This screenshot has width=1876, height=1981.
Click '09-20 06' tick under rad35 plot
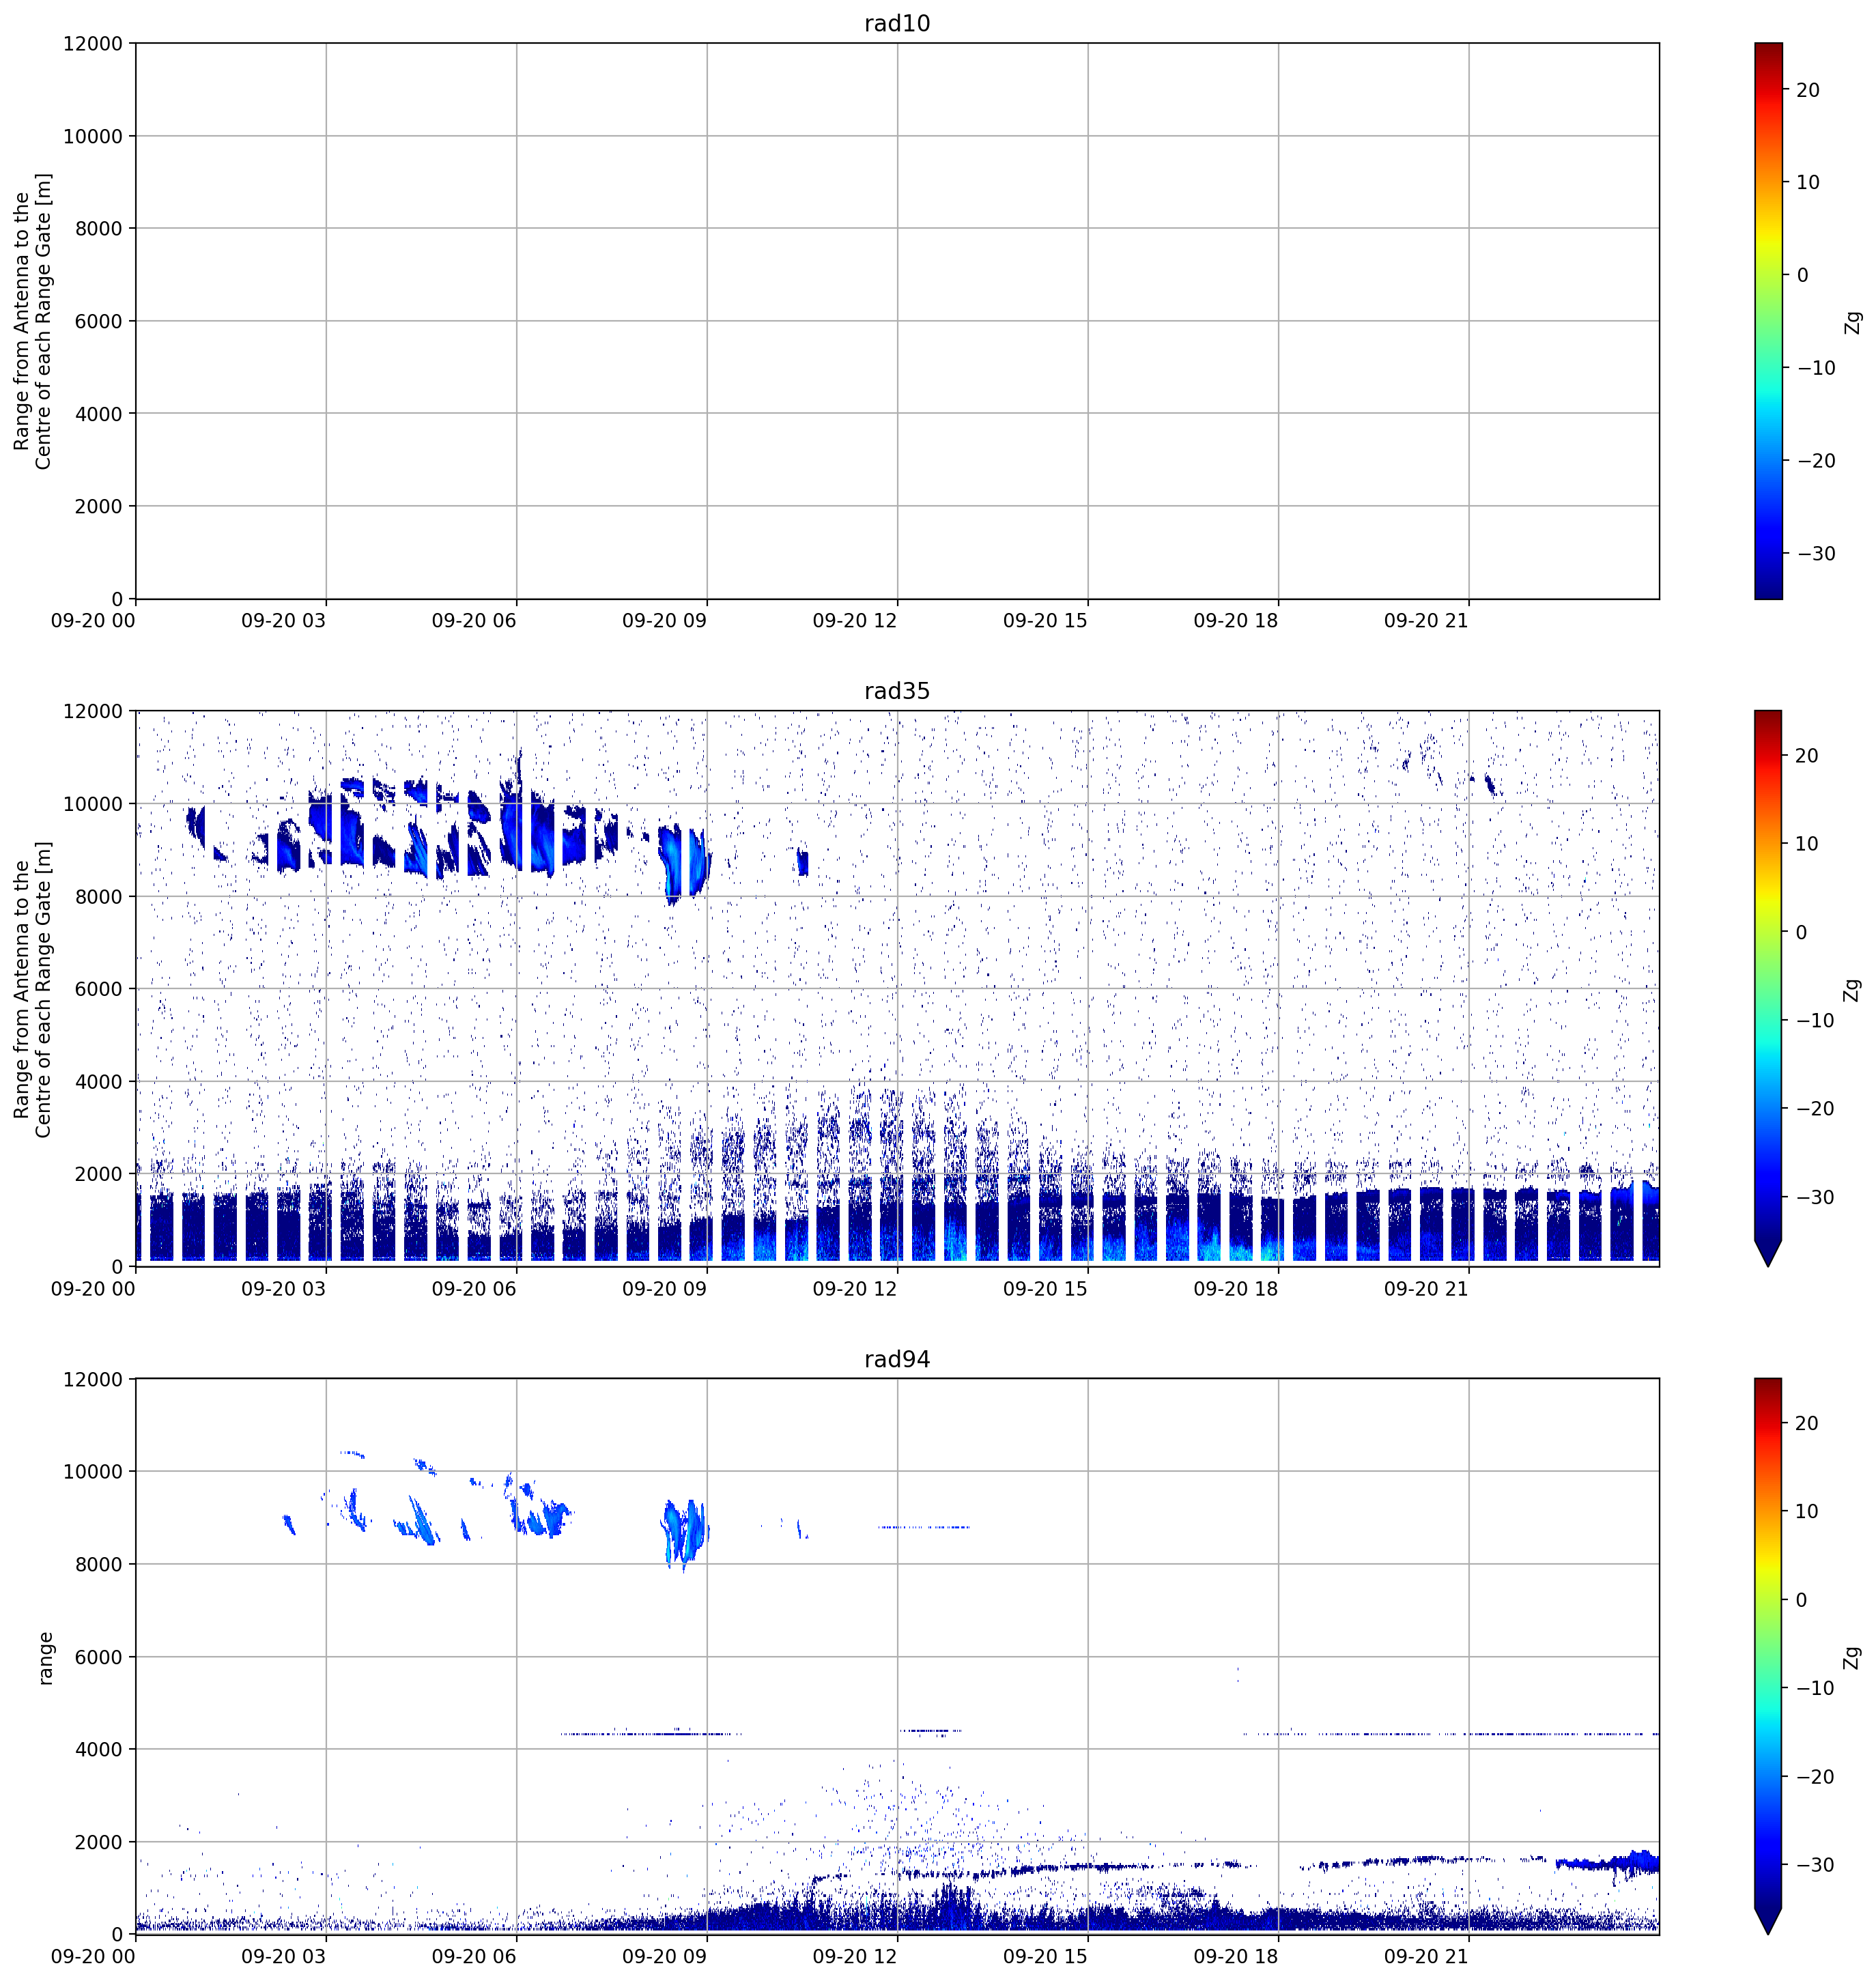[474, 1288]
